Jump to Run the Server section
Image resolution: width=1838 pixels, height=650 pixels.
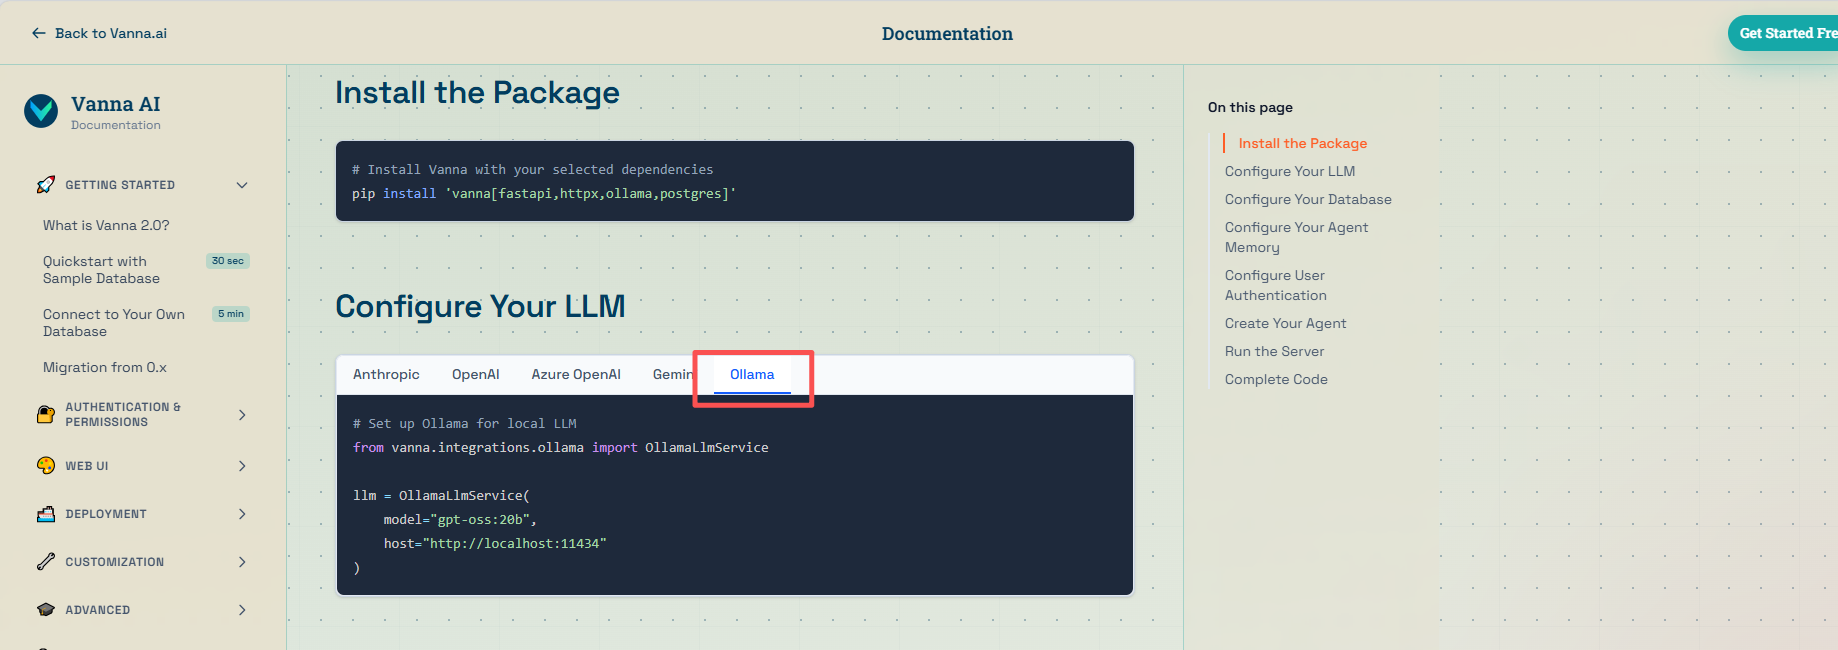(1274, 351)
